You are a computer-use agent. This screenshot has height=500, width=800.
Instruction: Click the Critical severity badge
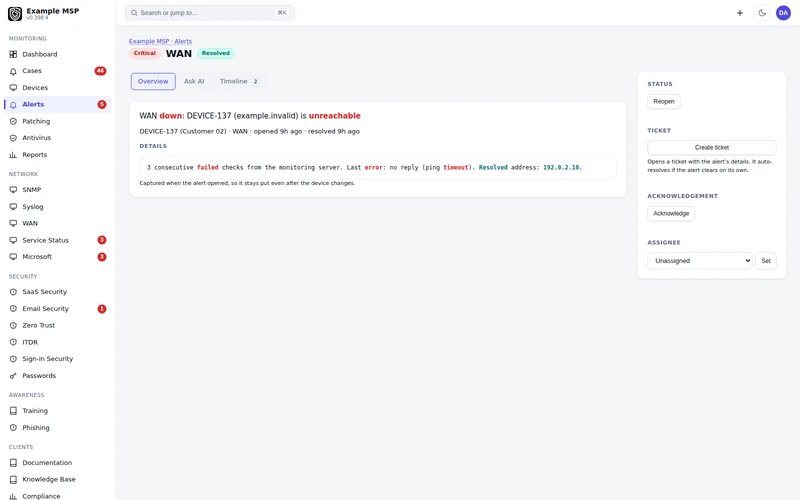tap(145, 53)
